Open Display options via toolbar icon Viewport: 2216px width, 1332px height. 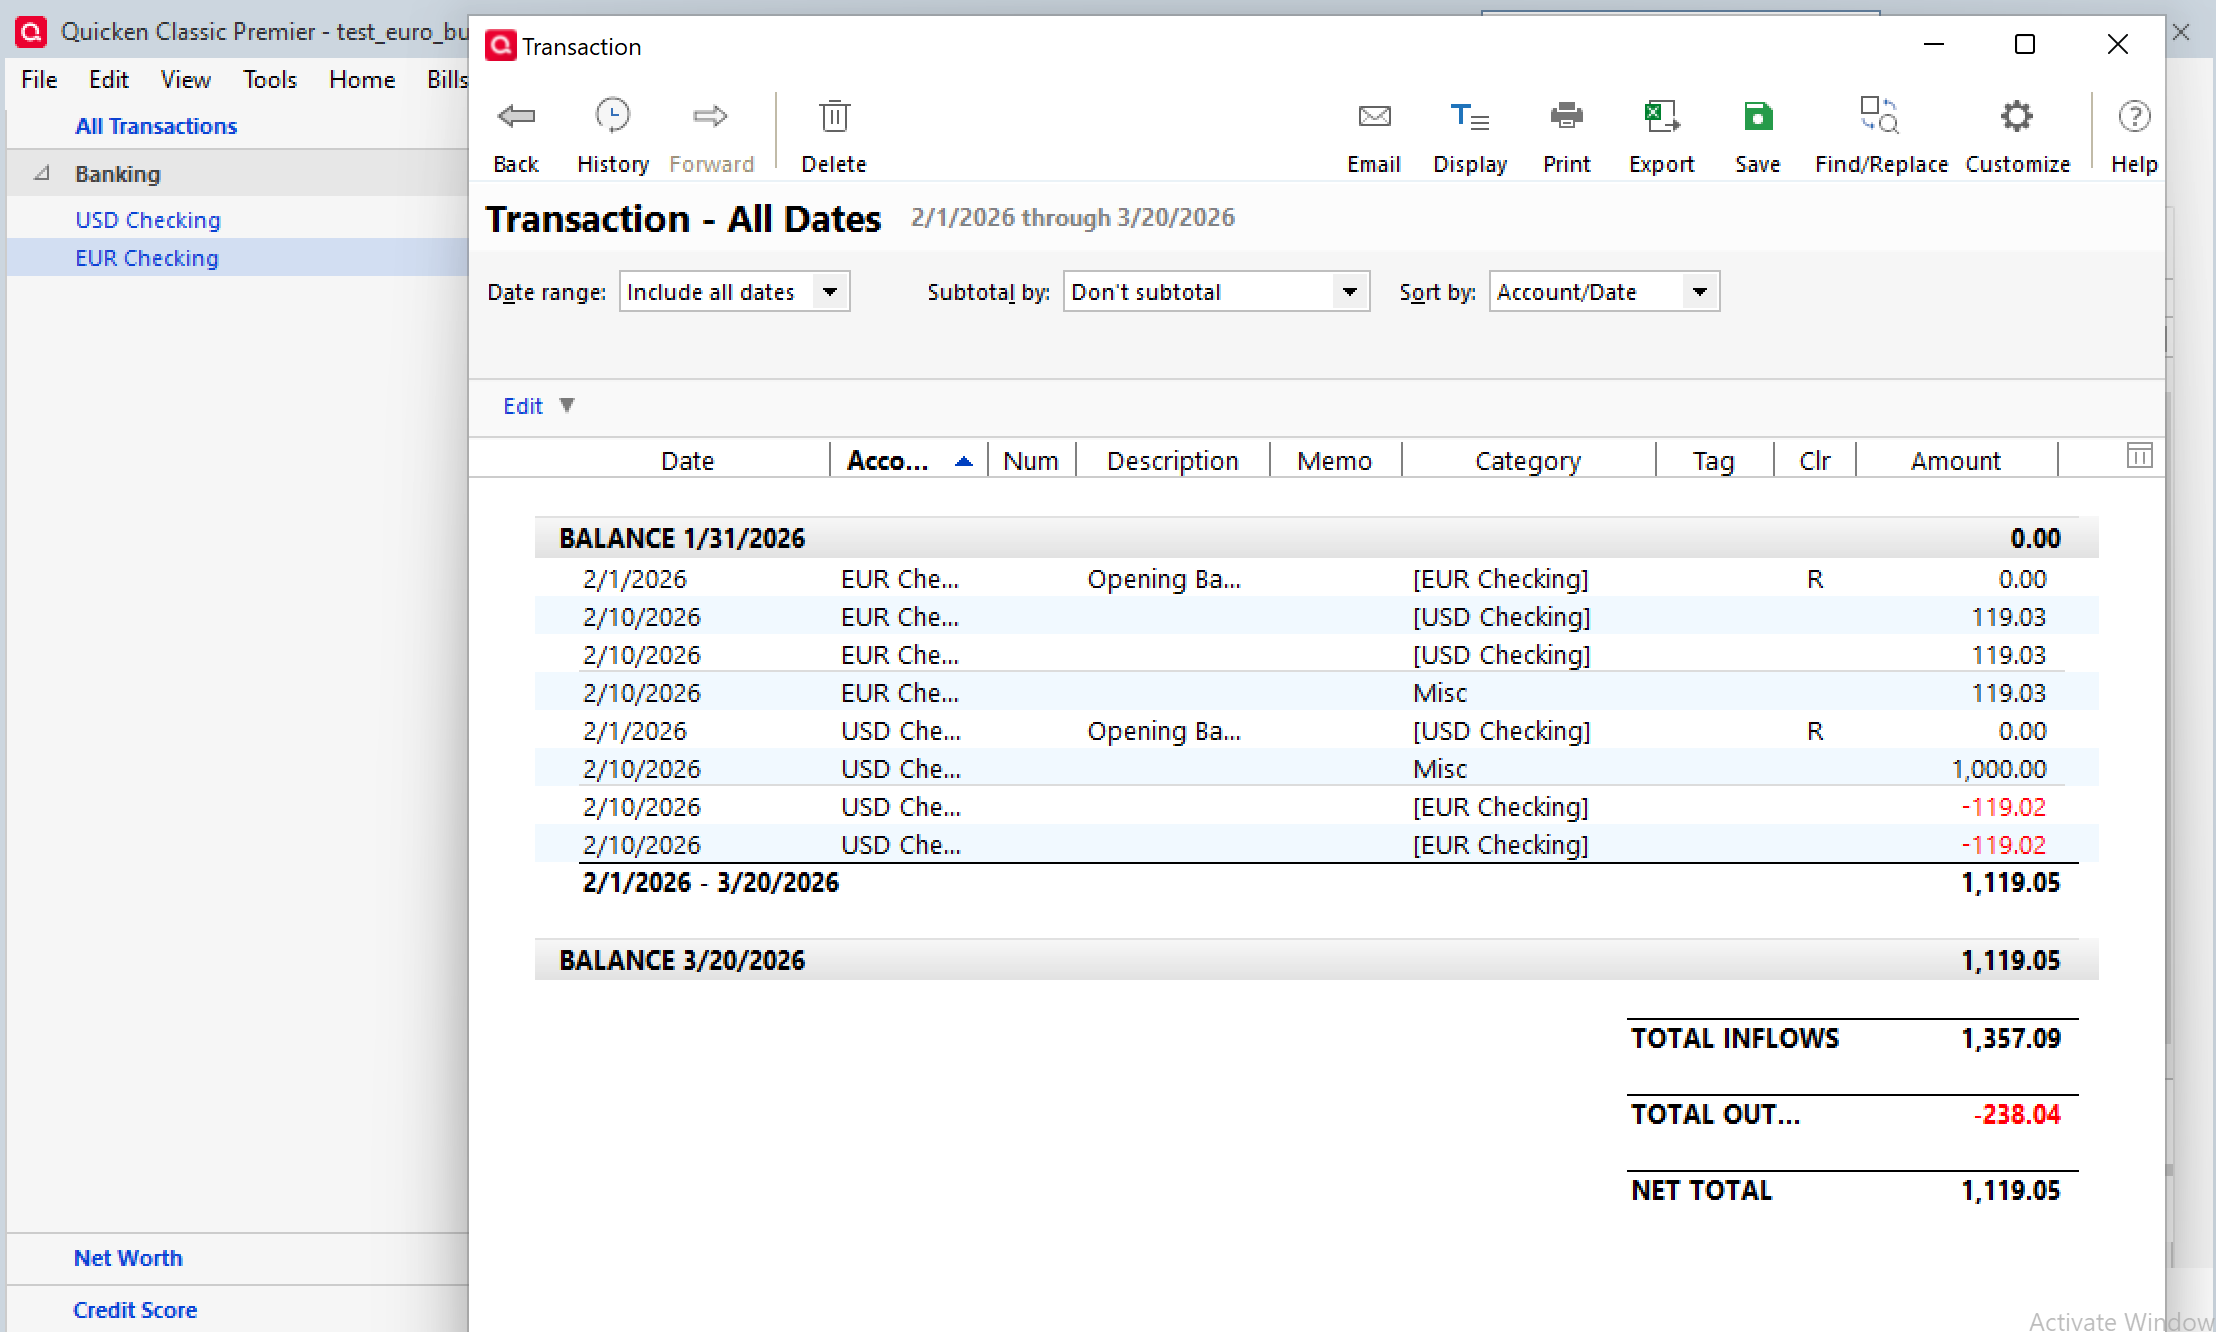tap(1469, 118)
